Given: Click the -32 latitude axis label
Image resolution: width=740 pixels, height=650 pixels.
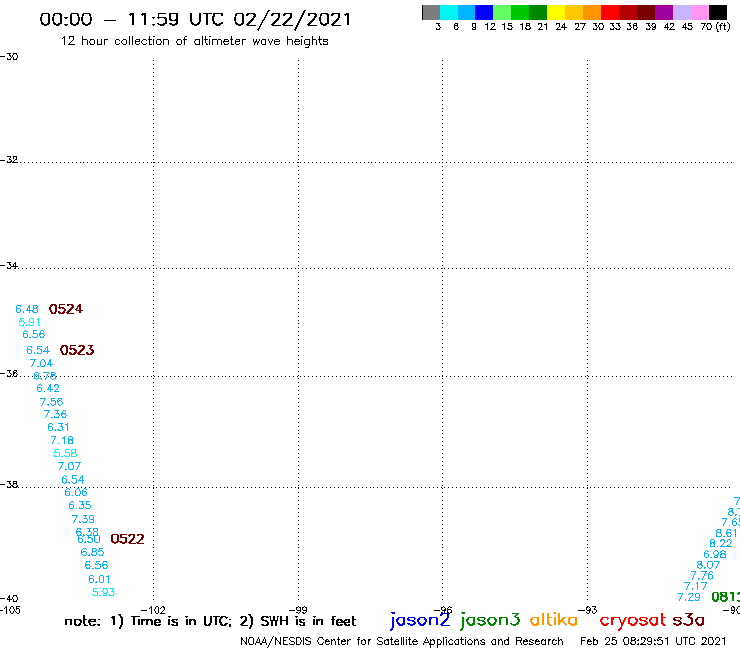Looking at the screenshot, I should point(9,160).
